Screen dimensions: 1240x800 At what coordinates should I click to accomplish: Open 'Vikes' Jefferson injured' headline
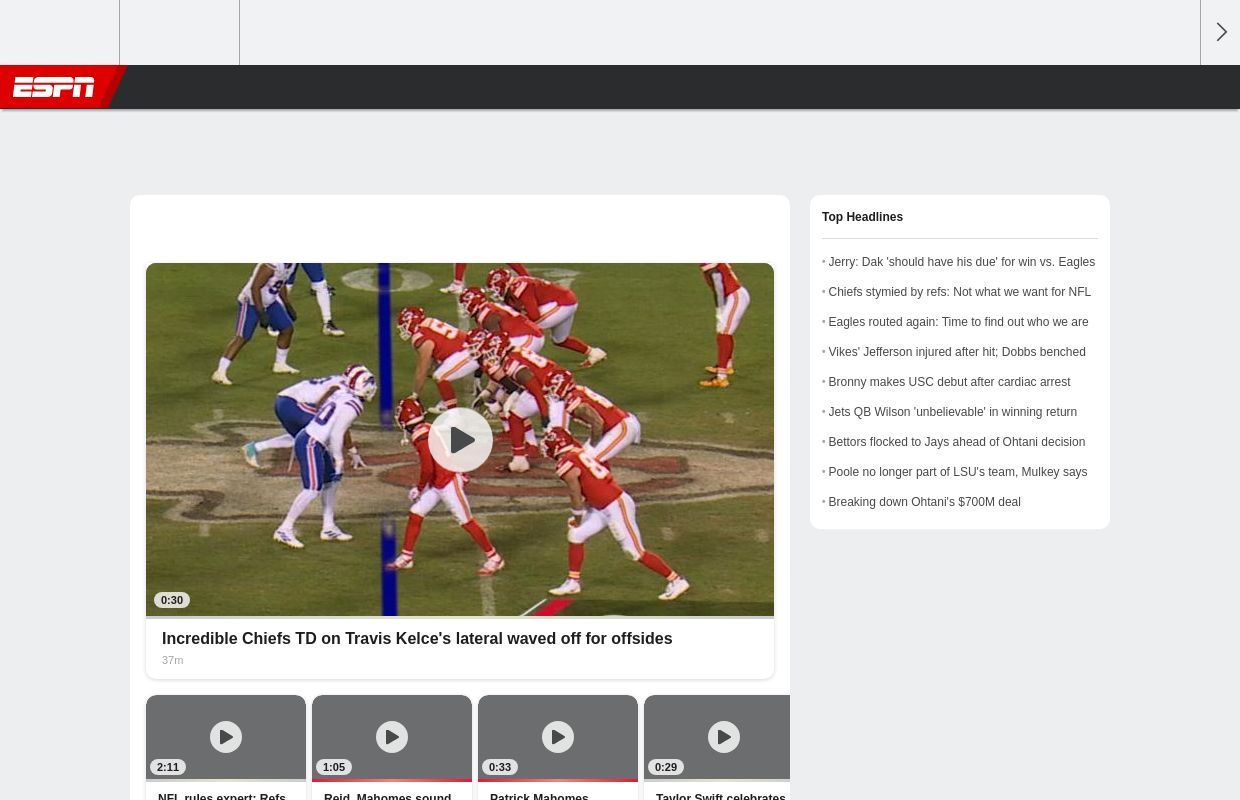(956, 352)
